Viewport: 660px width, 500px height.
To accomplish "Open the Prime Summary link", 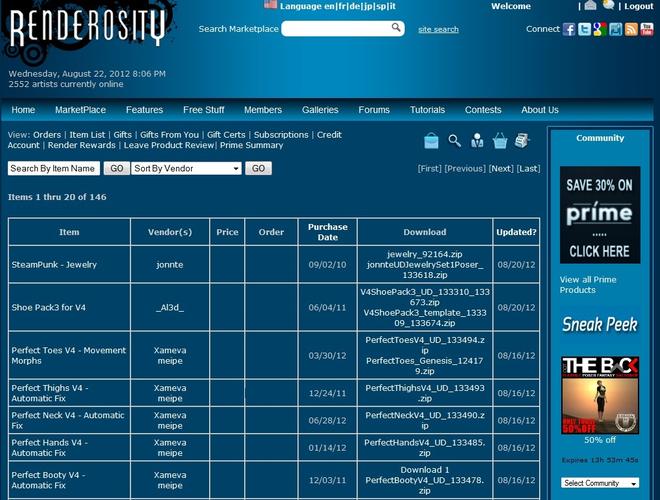I will [x=251, y=145].
